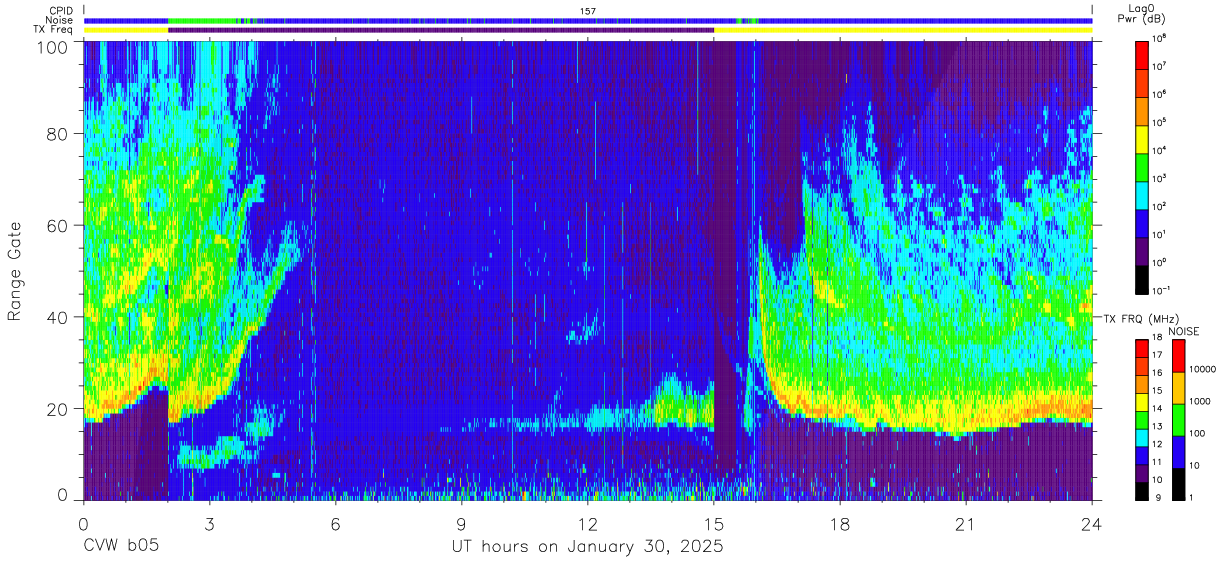
Task: Click the 10^4 tick on Lag0 Pwr scale
Action: [1159, 151]
